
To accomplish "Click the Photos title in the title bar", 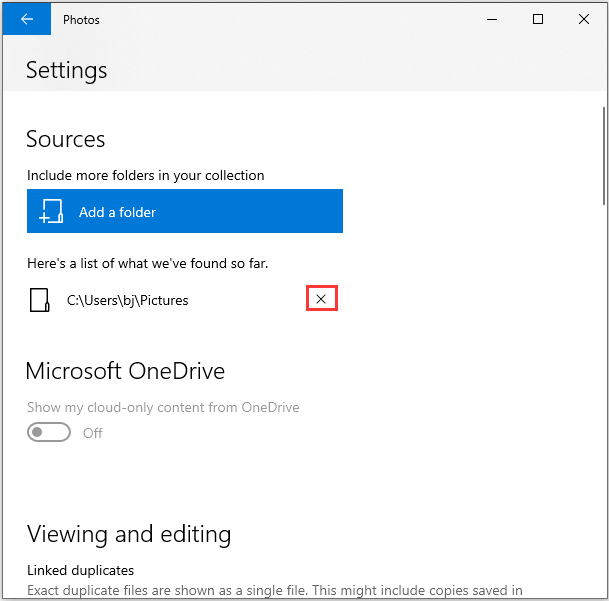I will coord(81,19).
